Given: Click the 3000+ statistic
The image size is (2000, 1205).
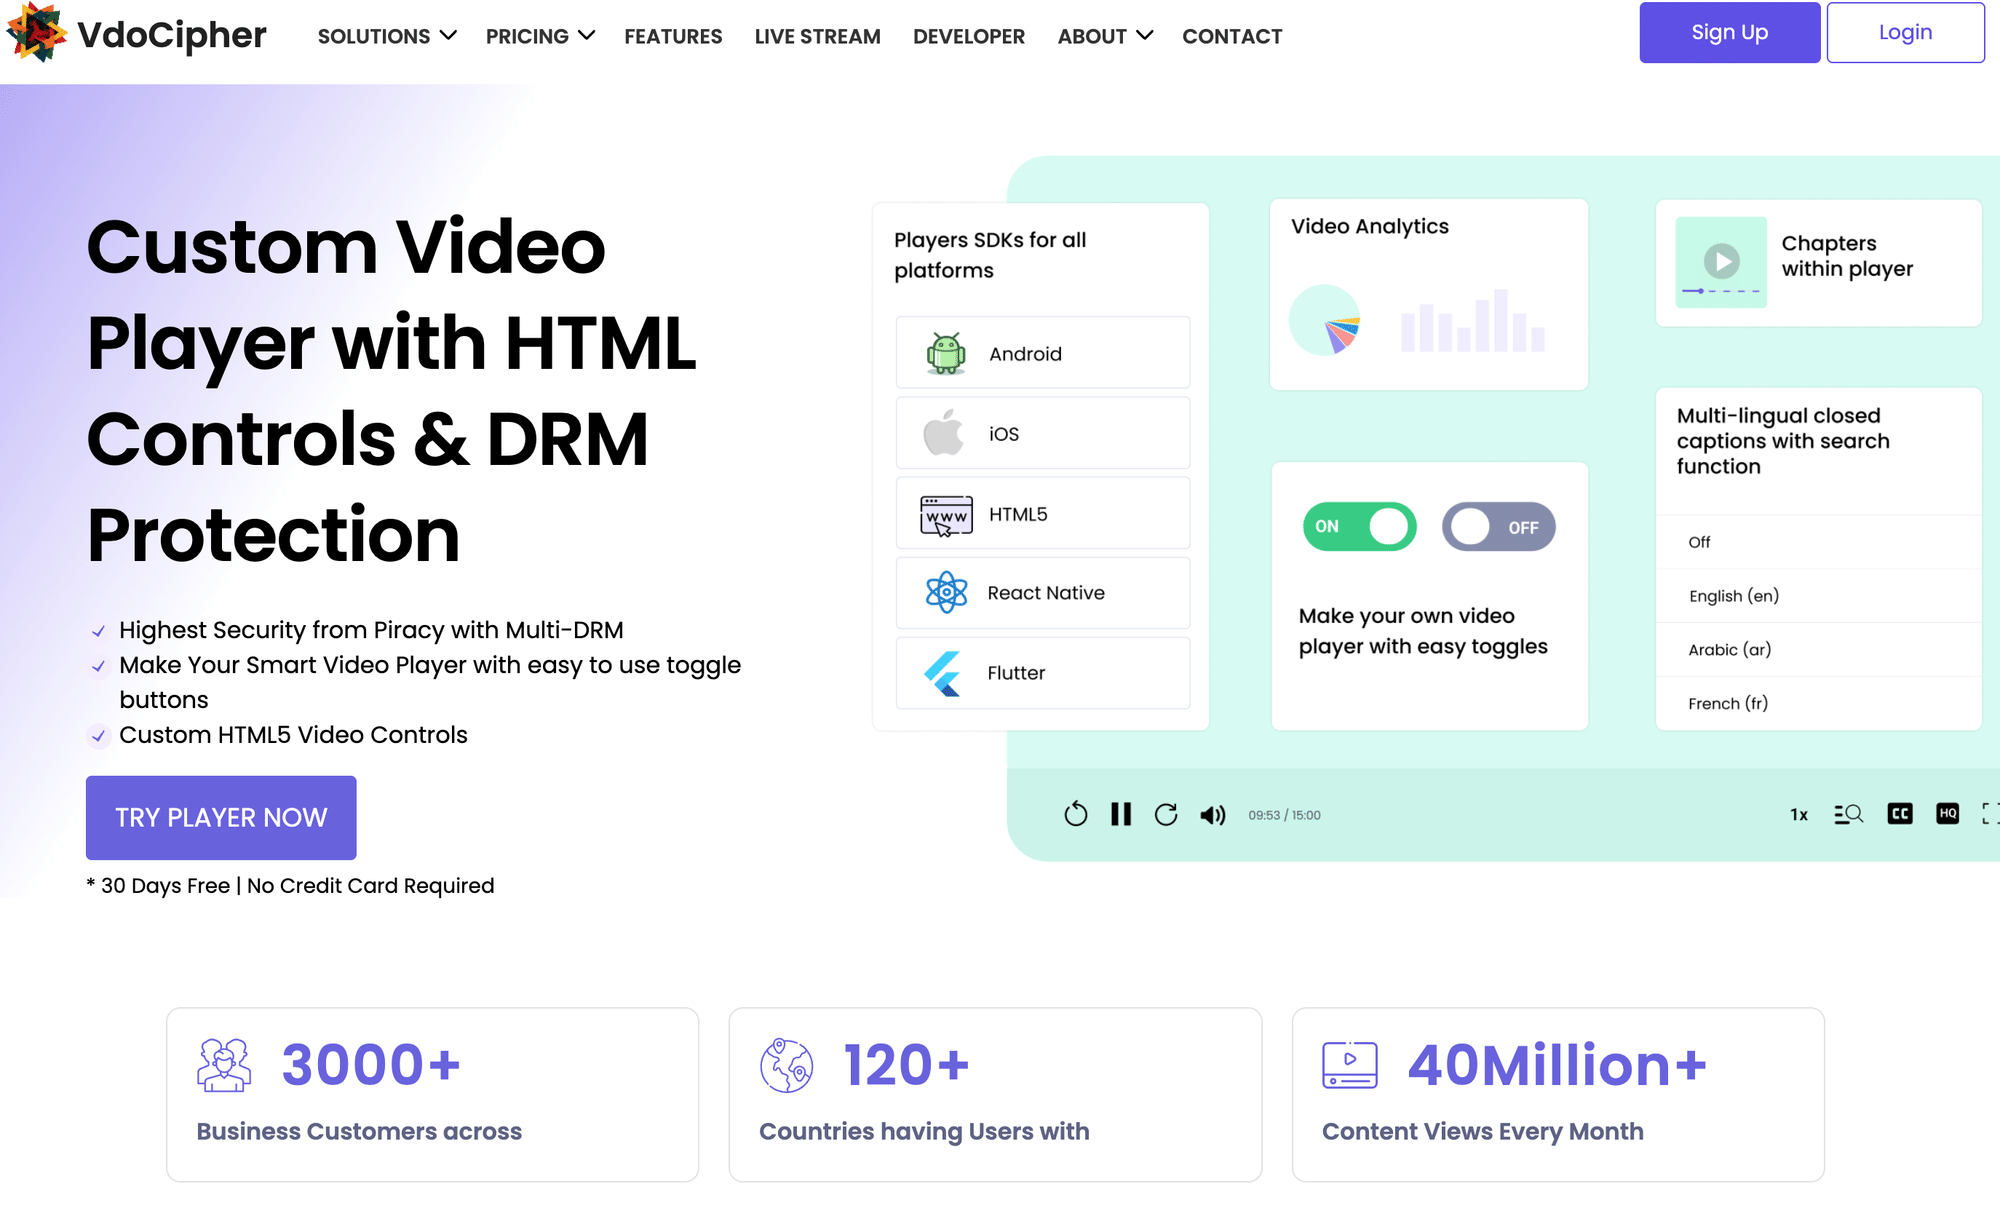Looking at the screenshot, I should pos(371,1064).
